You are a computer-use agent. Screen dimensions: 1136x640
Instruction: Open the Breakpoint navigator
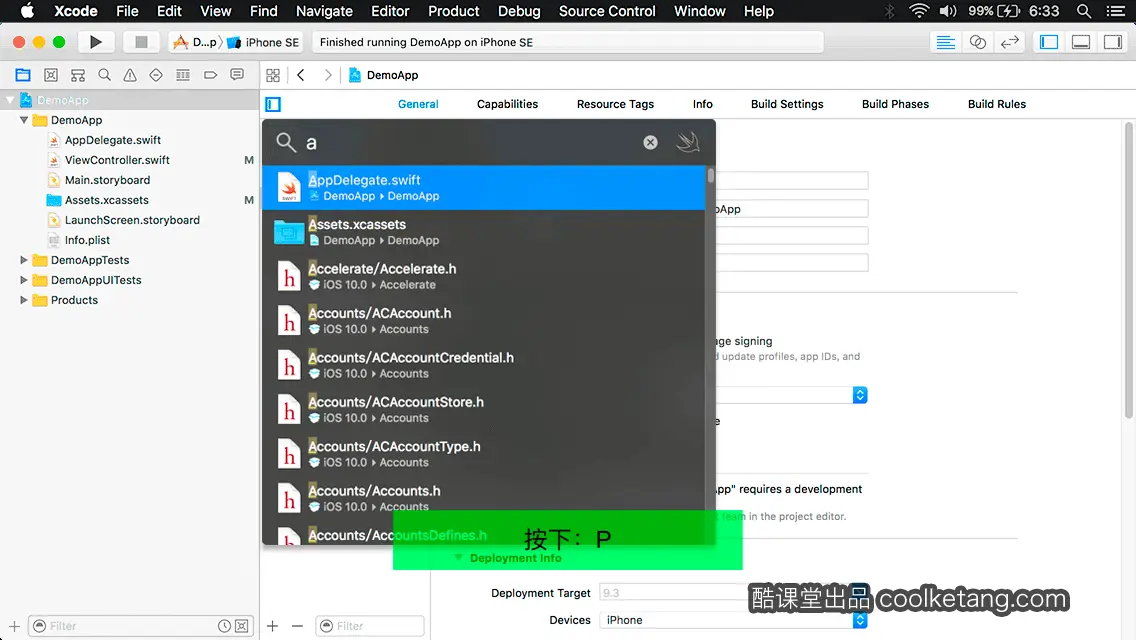click(210, 75)
